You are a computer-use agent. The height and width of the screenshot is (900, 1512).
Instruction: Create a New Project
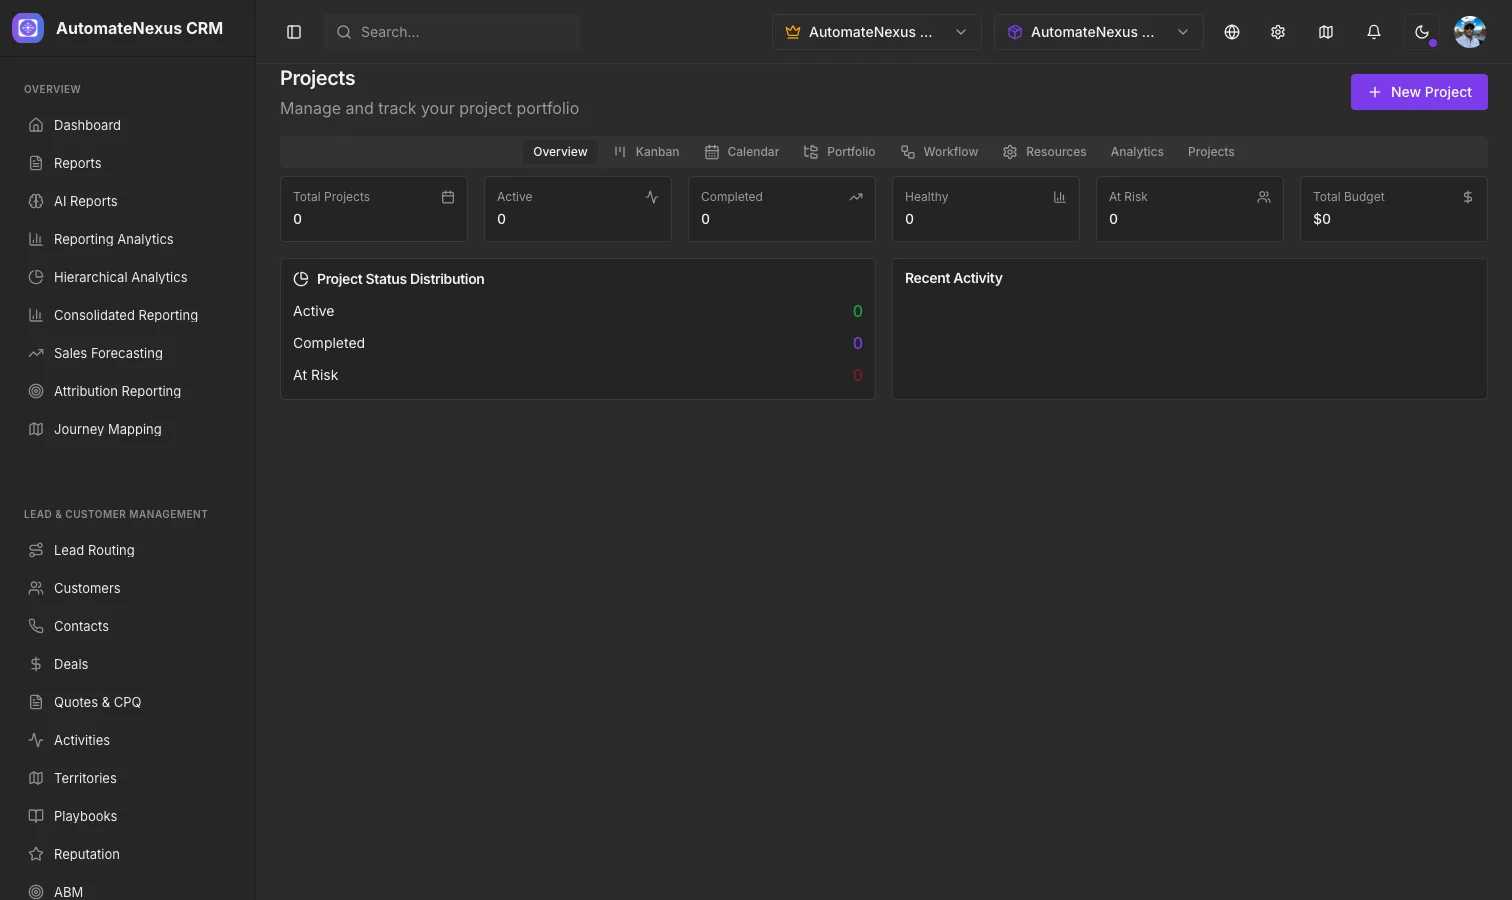click(x=1419, y=92)
